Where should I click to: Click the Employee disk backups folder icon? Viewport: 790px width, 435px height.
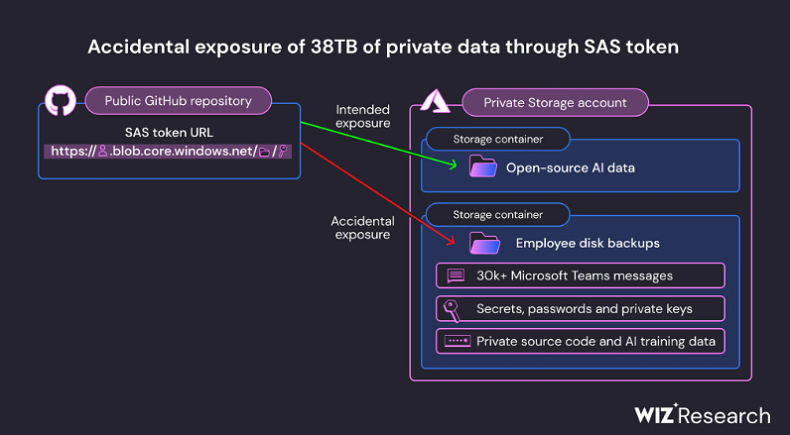coord(484,243)
